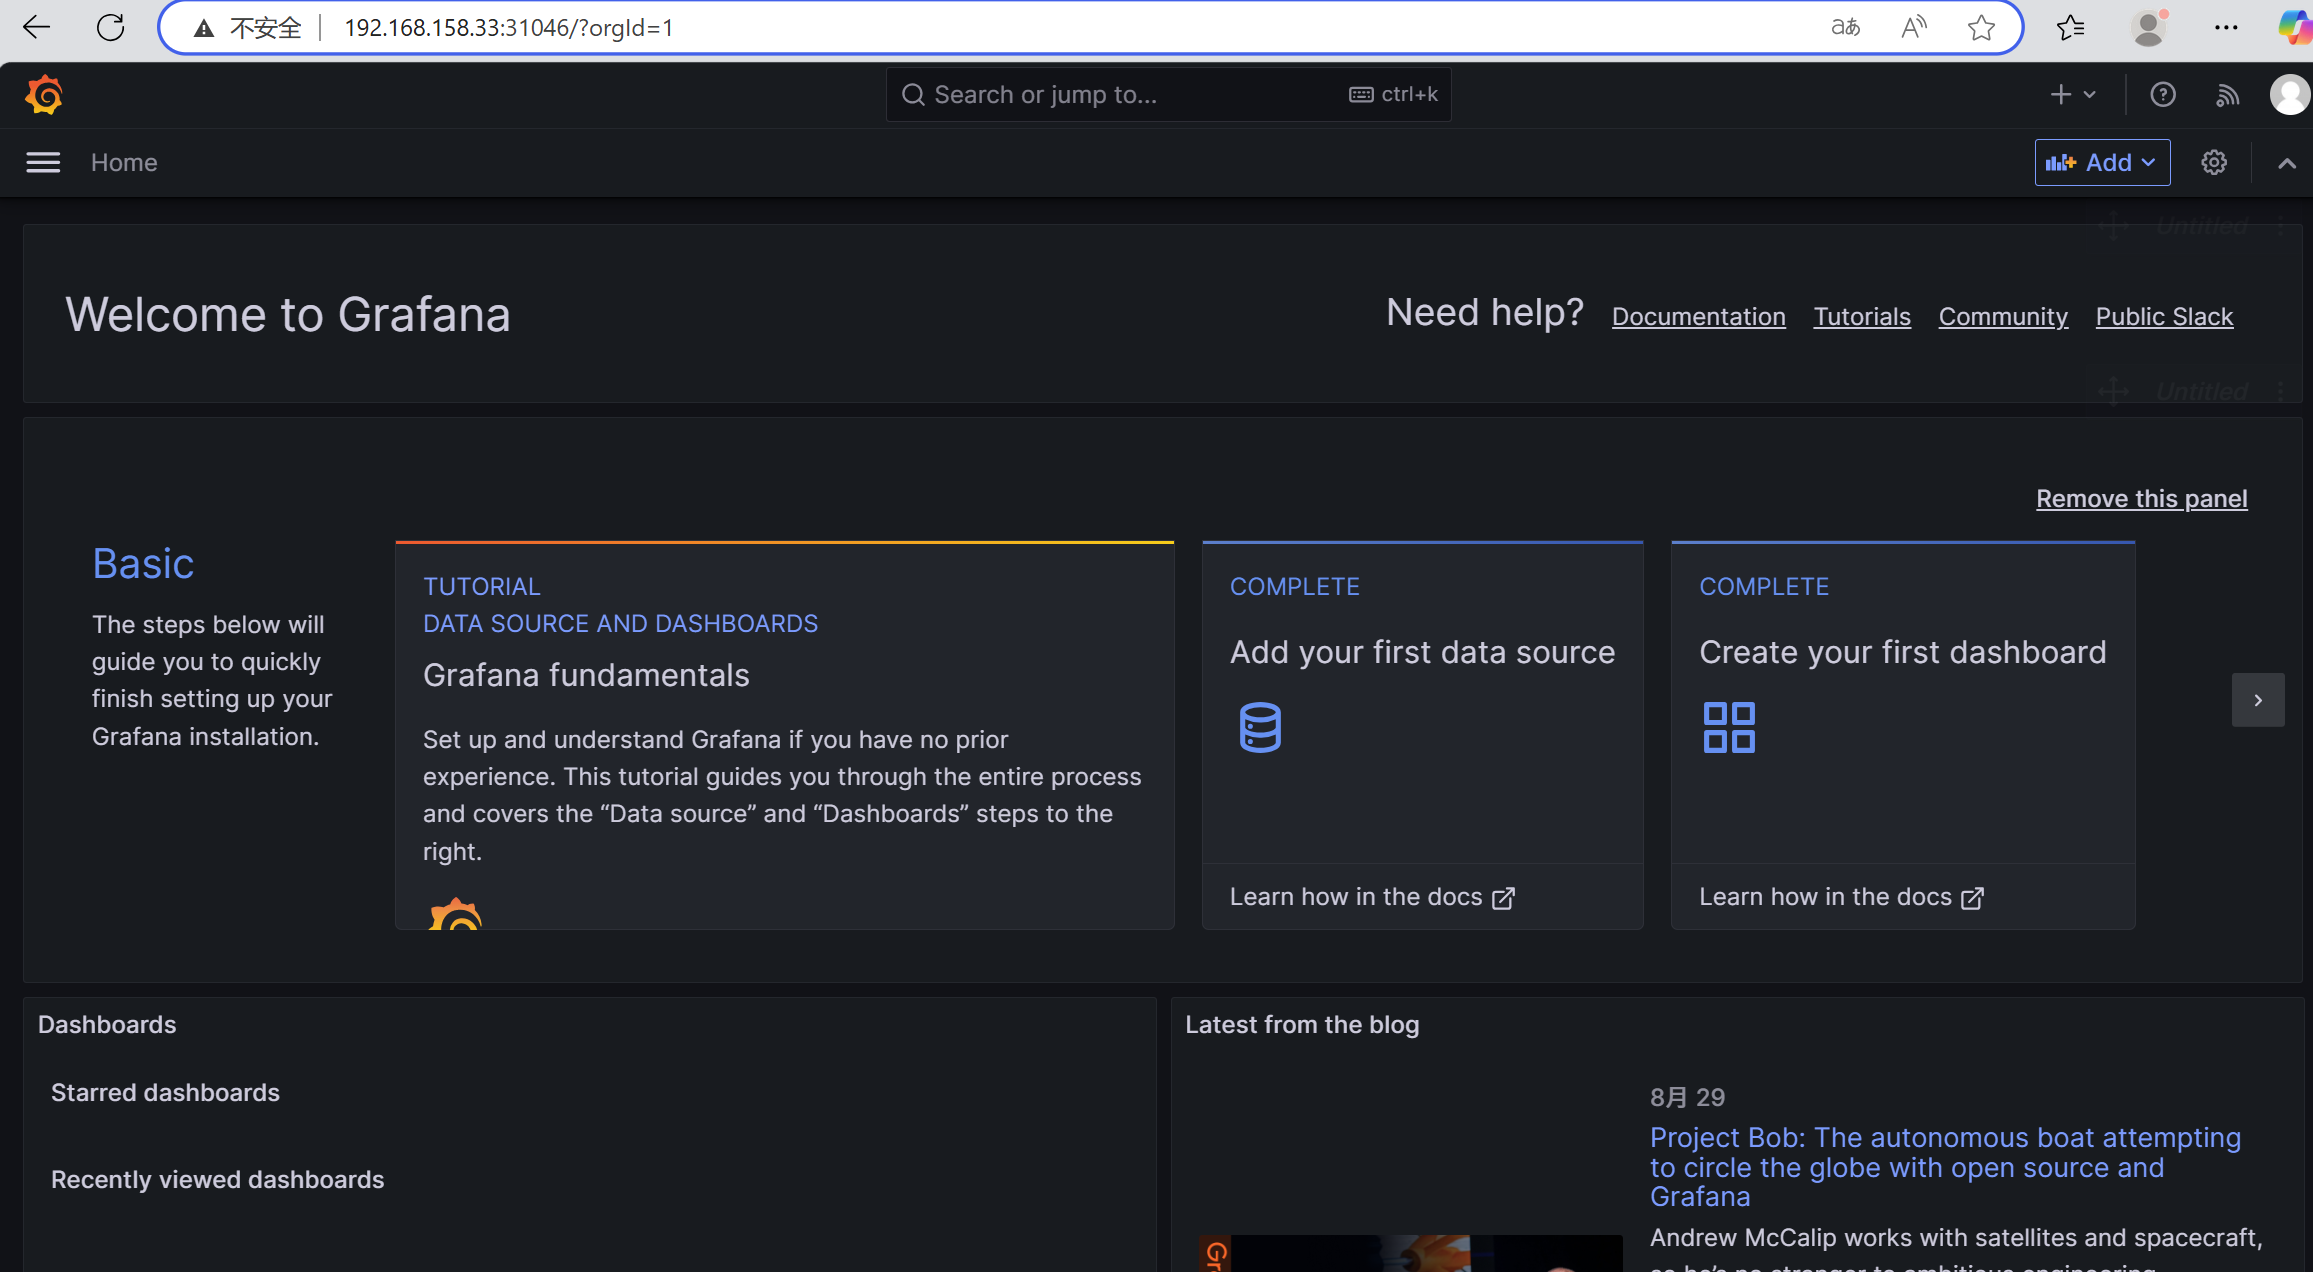The height and width of the screenshot is (1272, 2313).
Task: Click the browser translate icon
Action: (1845, 27)
